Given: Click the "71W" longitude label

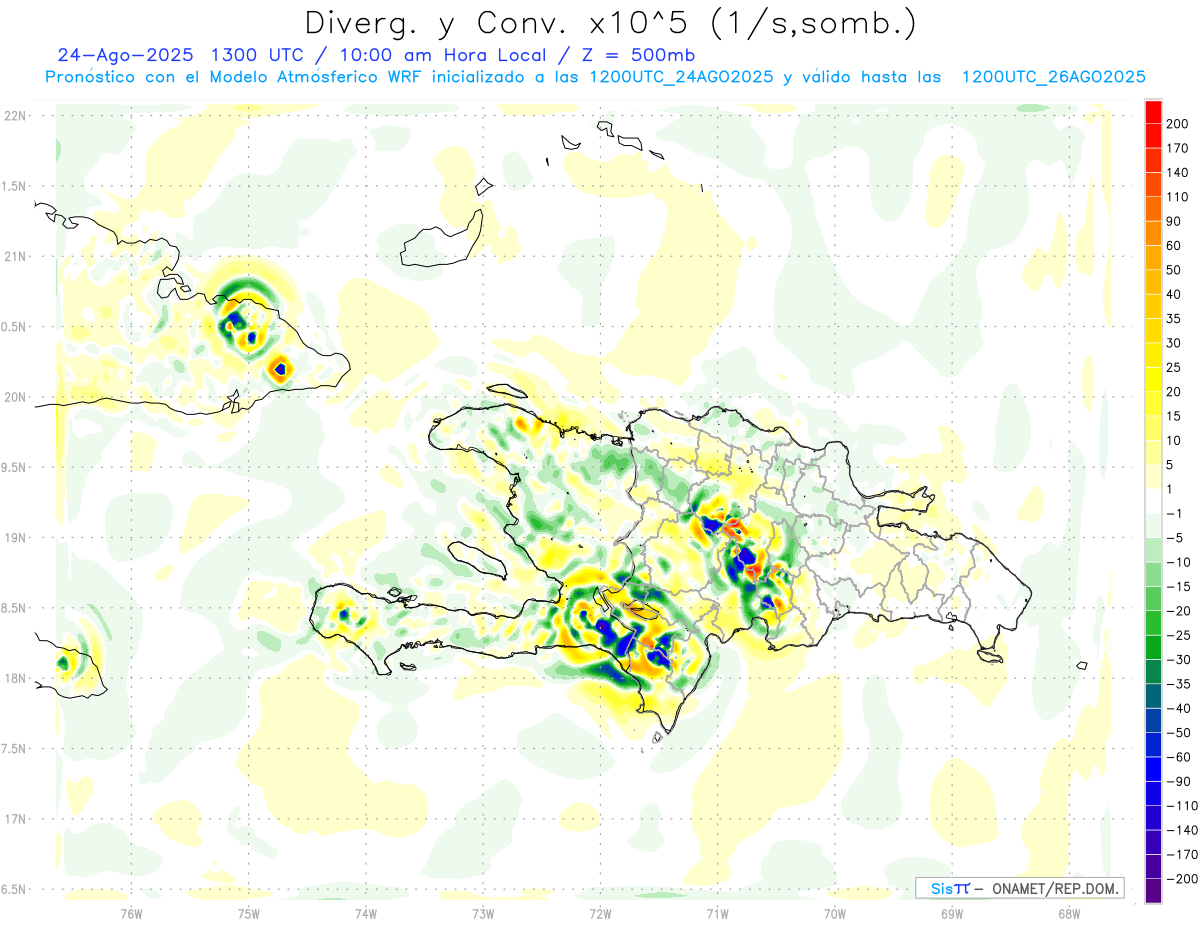Looking at the screenshot, I should [717, 913].
